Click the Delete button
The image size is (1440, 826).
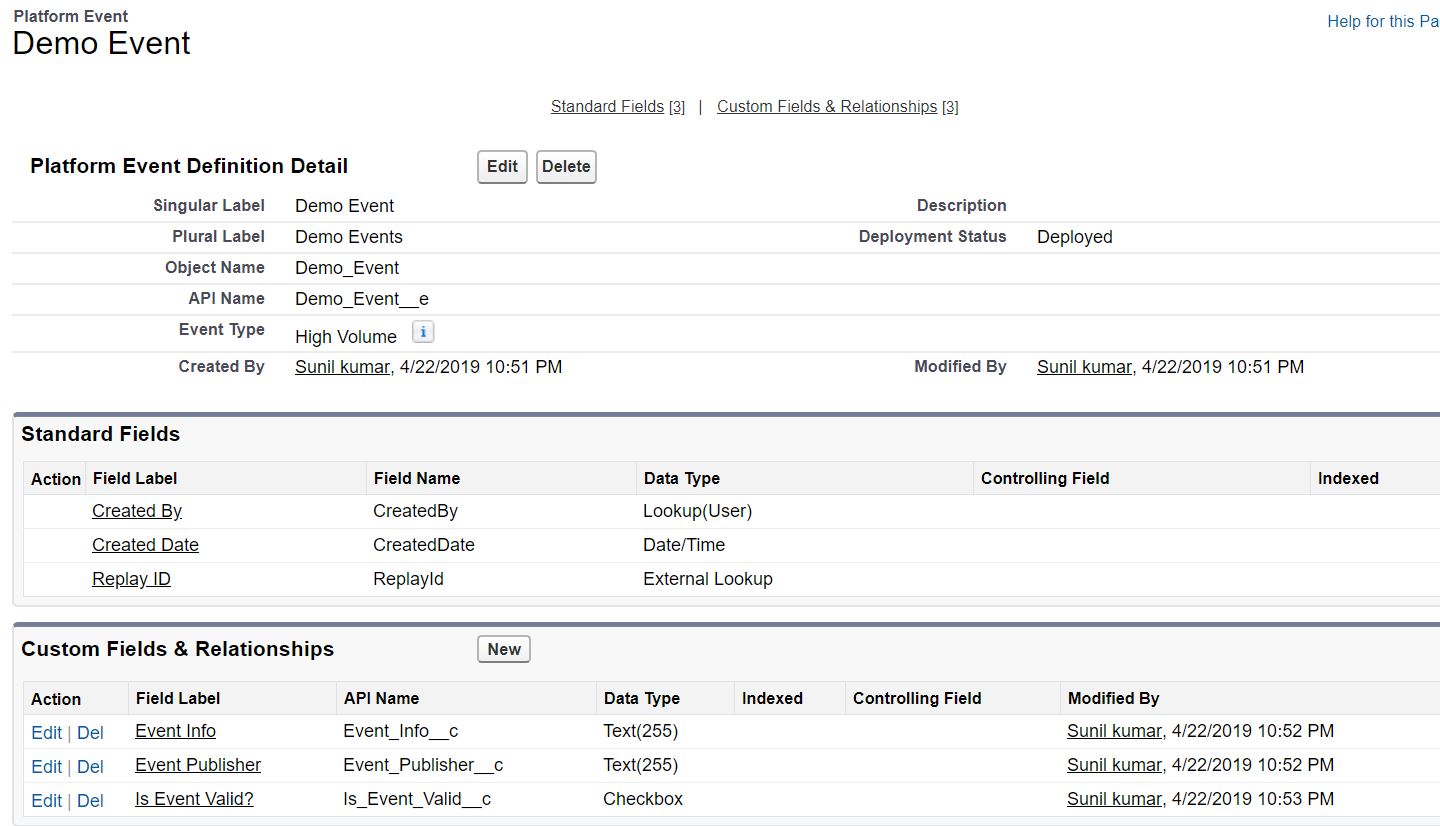point(566,166)
